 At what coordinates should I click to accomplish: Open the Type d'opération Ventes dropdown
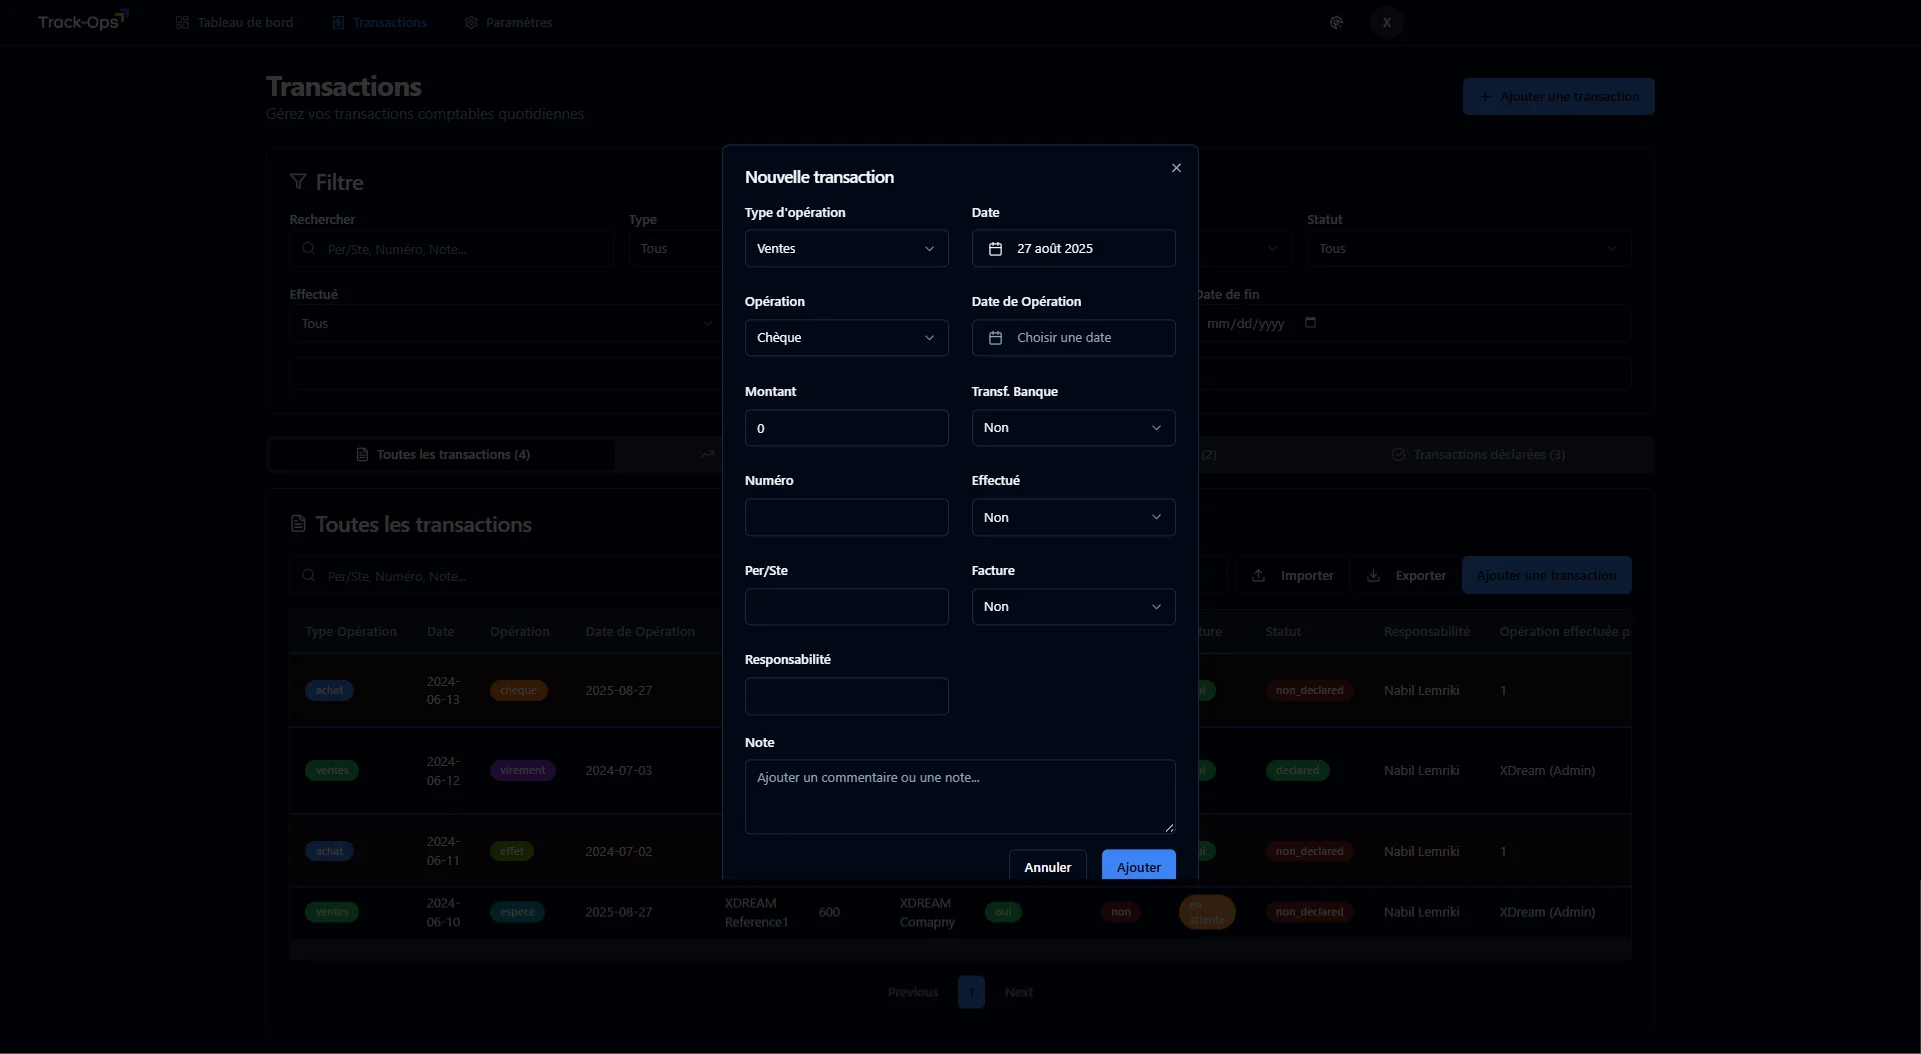pyautogui.click(x=846, y=248)
